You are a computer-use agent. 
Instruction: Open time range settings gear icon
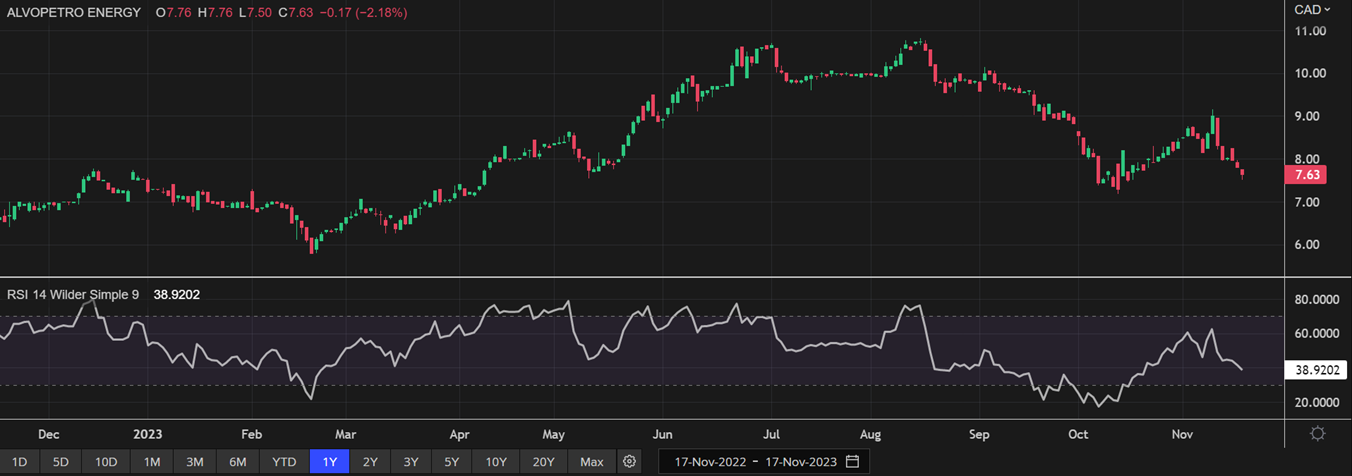tap(629, 462)
